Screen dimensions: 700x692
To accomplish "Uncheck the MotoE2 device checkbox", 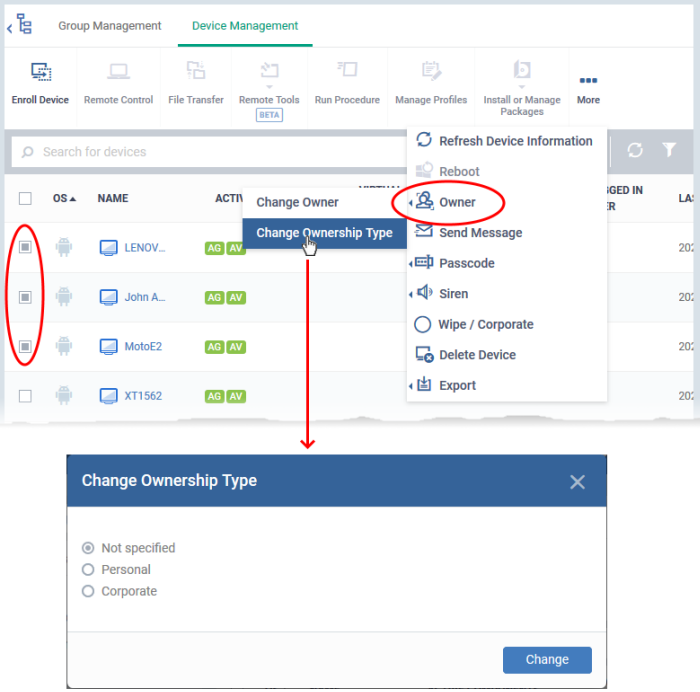I will [x=25, y=346].
